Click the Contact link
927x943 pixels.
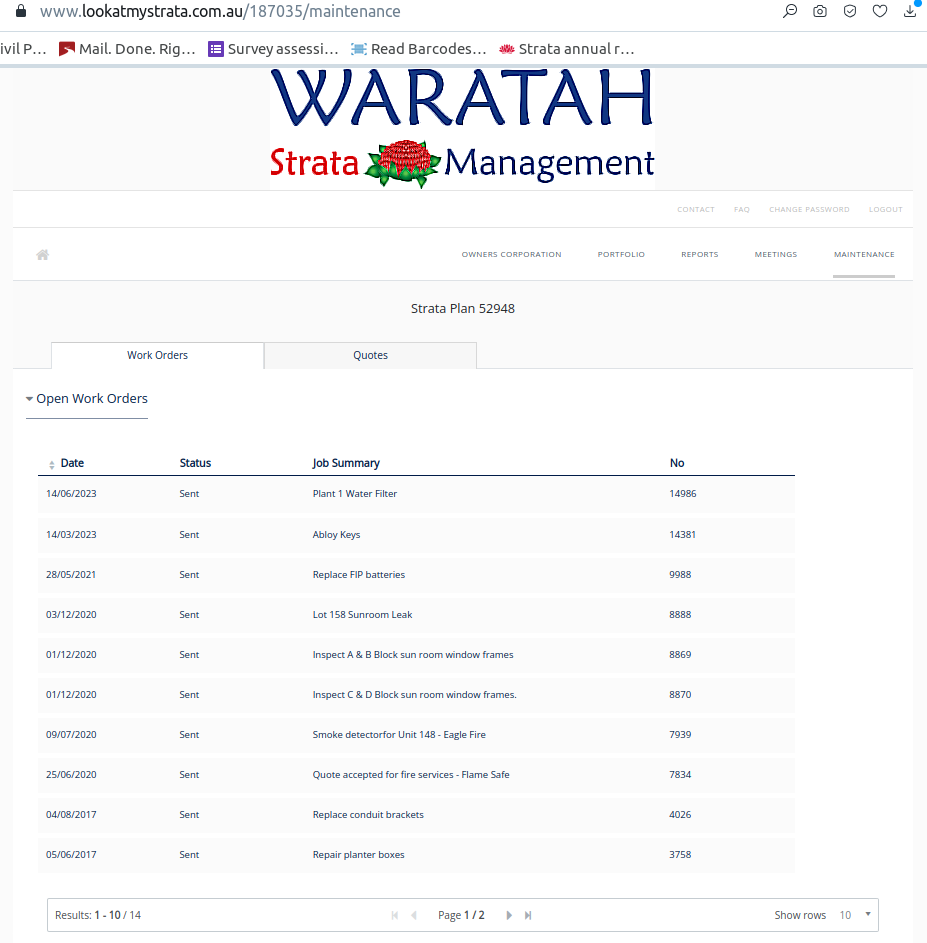point(696,209)
